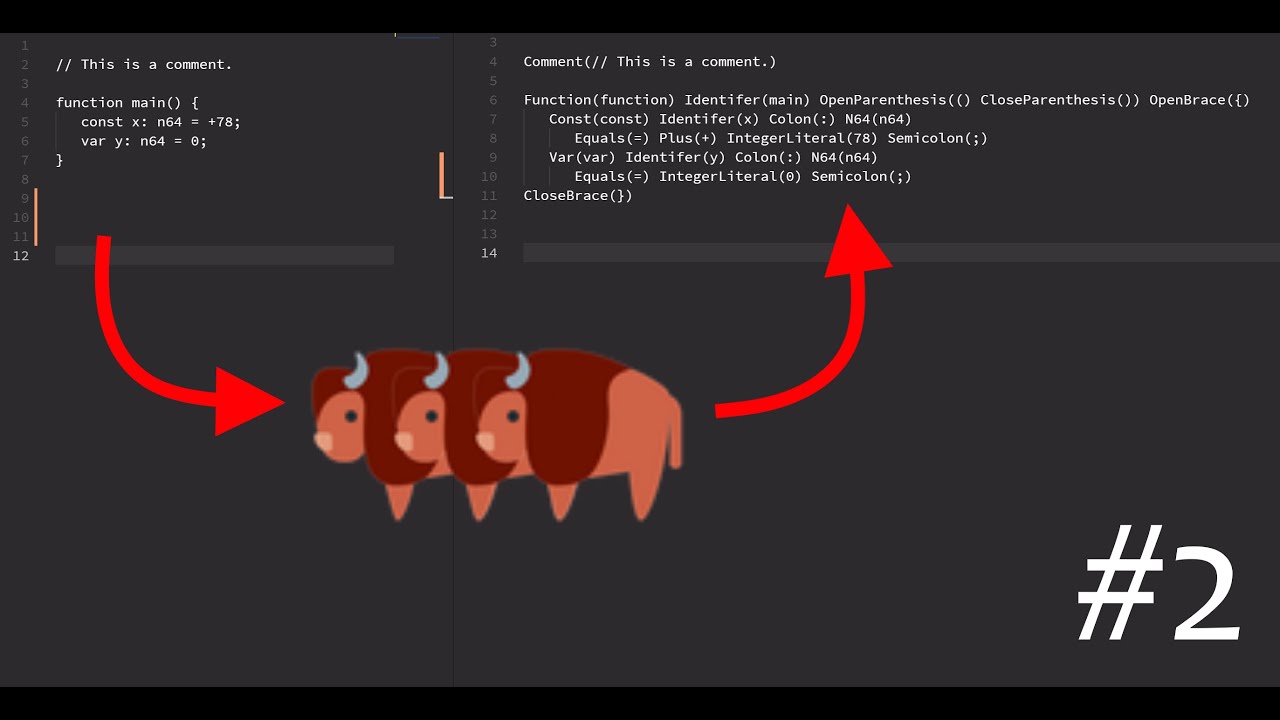Click the Identifer(main) token

tap(748, 100)
